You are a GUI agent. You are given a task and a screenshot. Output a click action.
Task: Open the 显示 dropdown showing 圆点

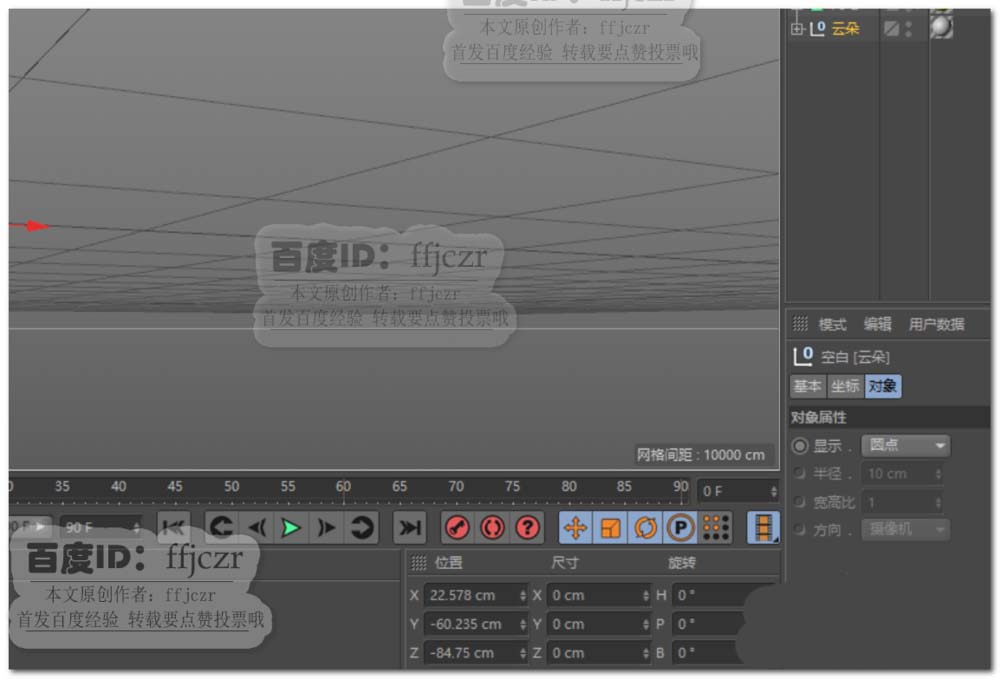coord(905,445)
